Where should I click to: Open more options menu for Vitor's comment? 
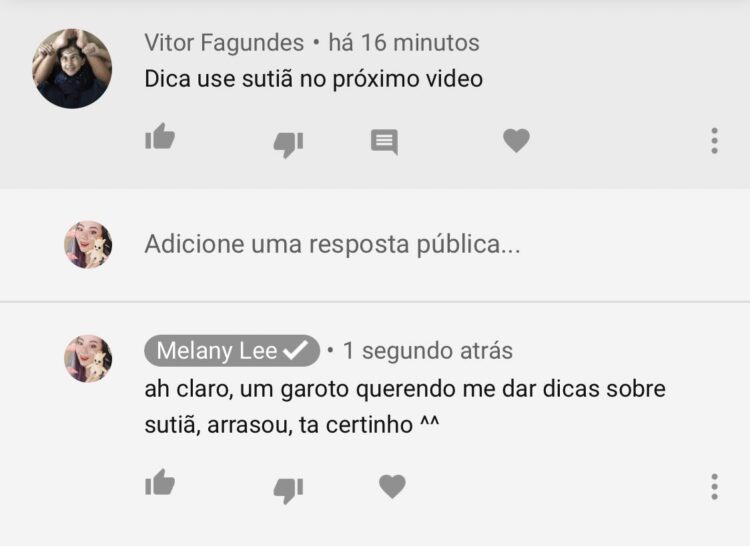(x=714, y=141)
